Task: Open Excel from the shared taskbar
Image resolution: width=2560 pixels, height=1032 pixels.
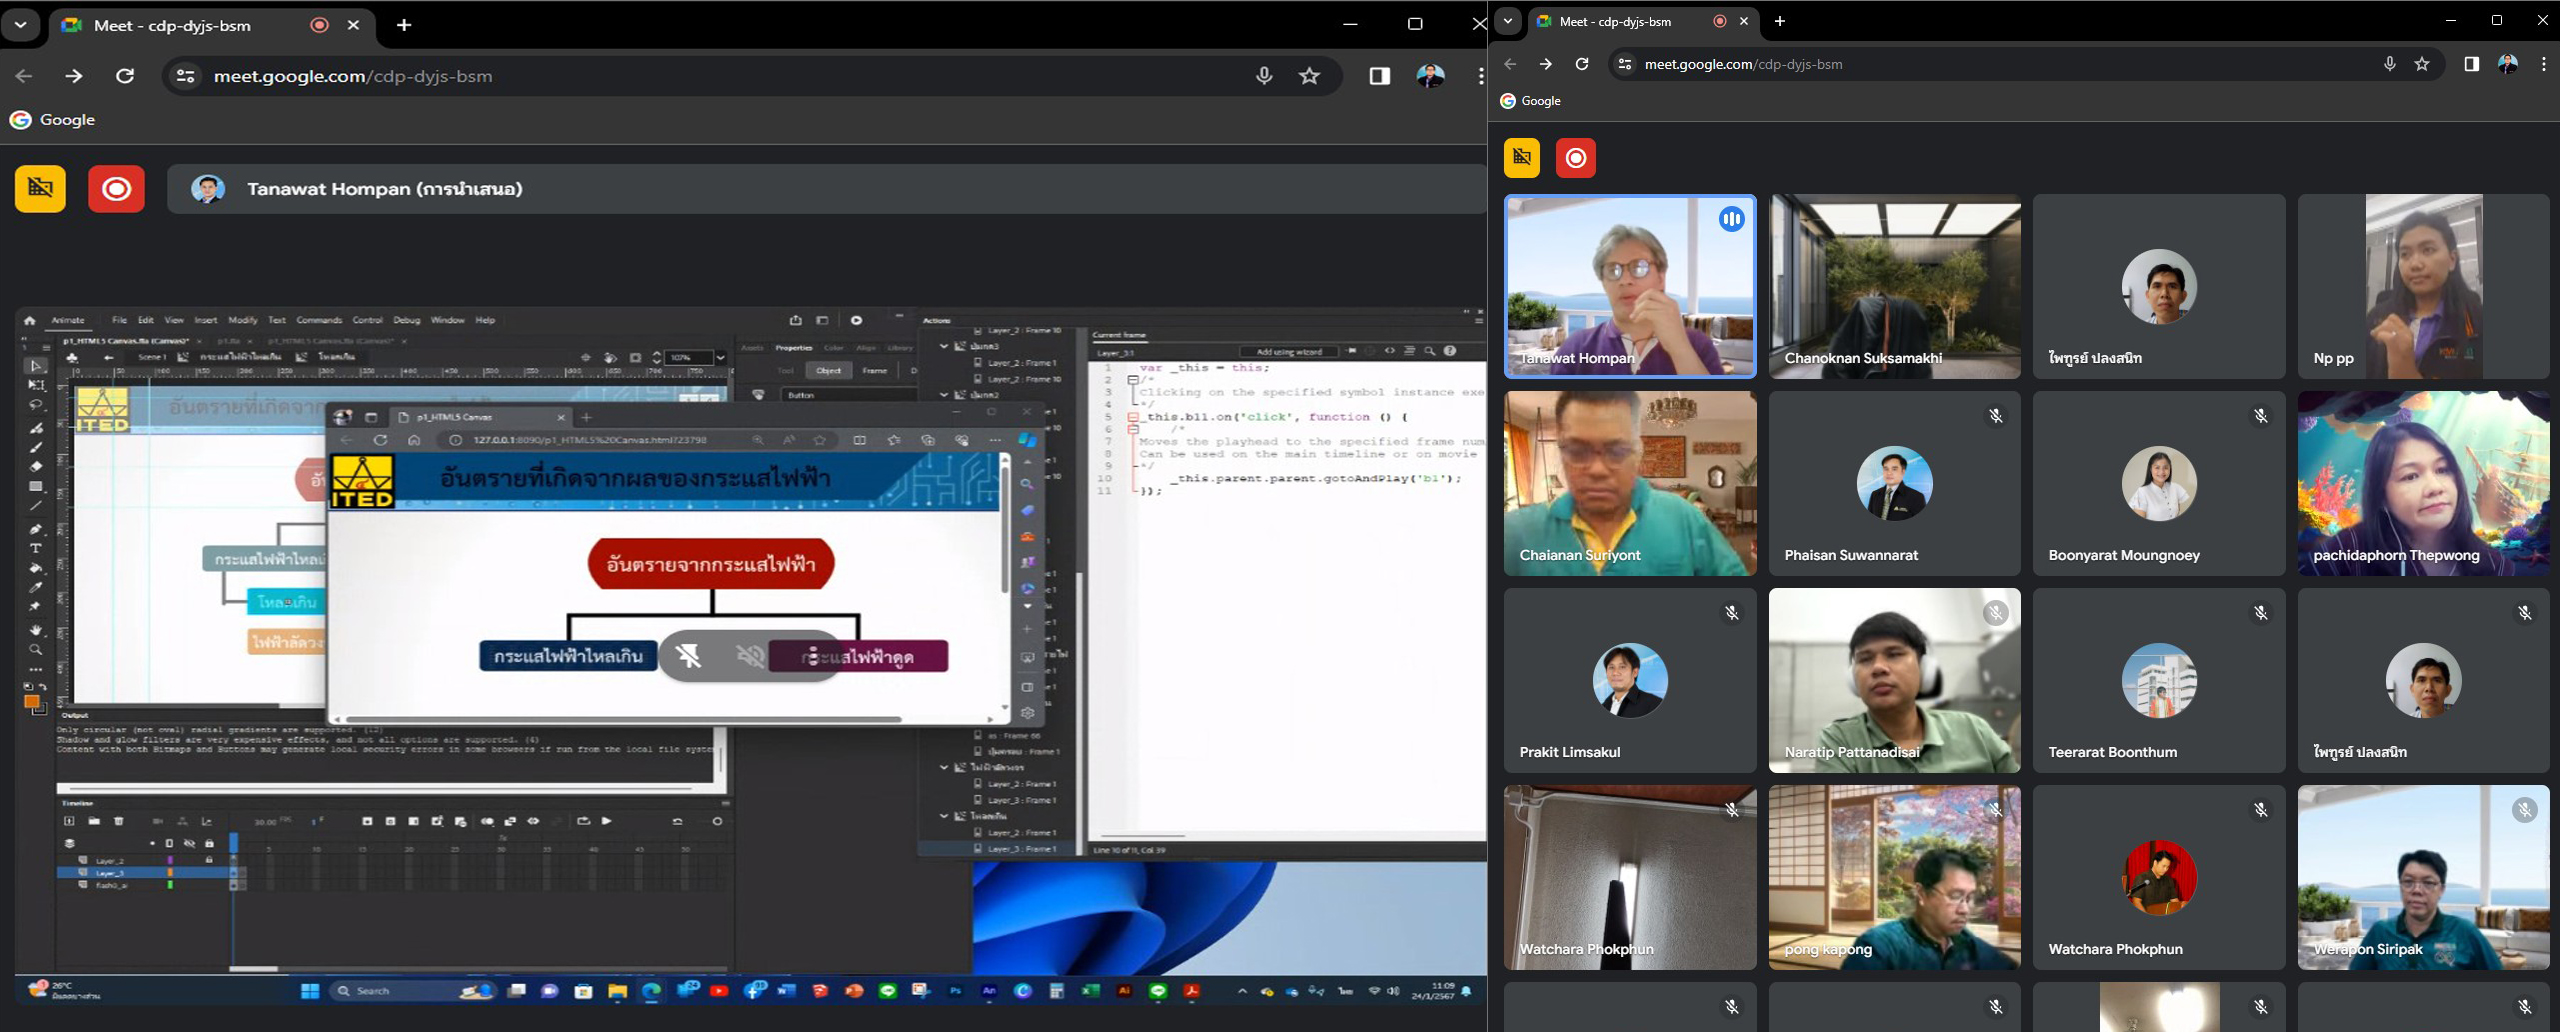Action: 1090,991
